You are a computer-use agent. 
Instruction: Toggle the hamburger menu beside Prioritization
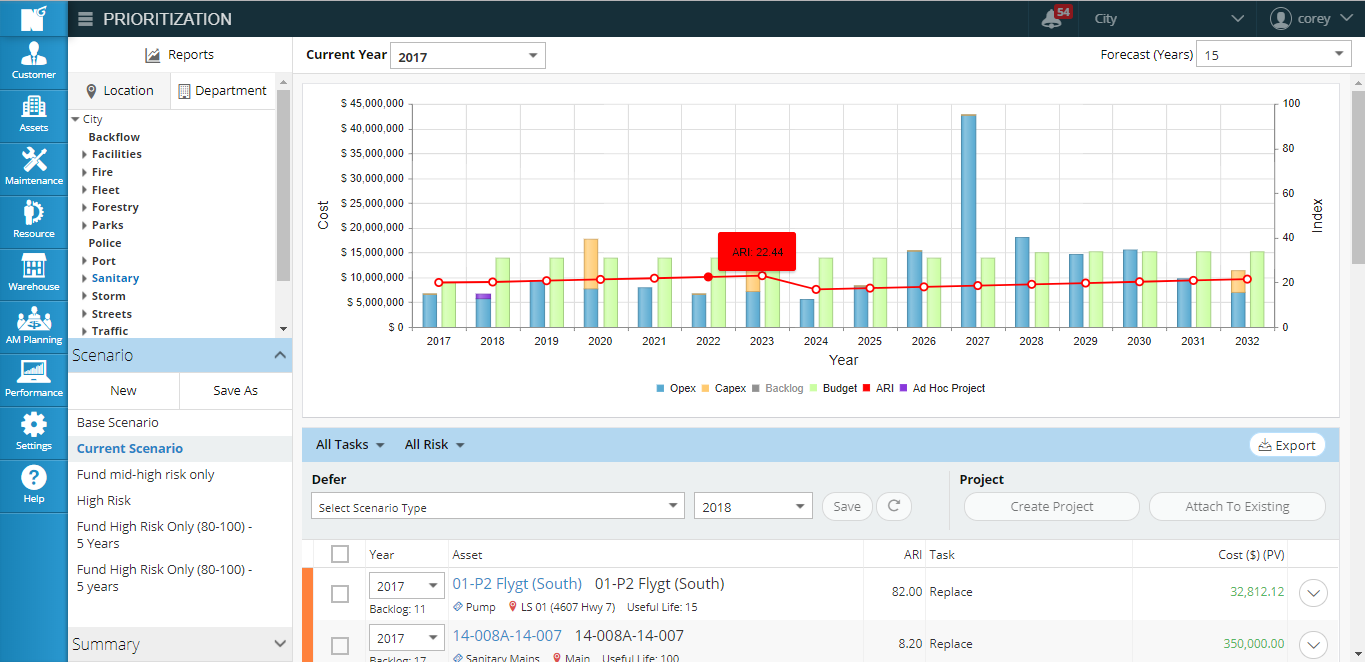[x=85, y=19]
